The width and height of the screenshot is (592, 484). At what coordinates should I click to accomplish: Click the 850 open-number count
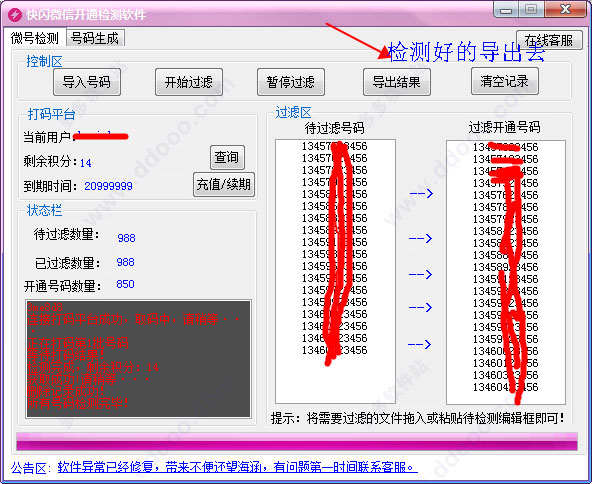pos(125,284)
